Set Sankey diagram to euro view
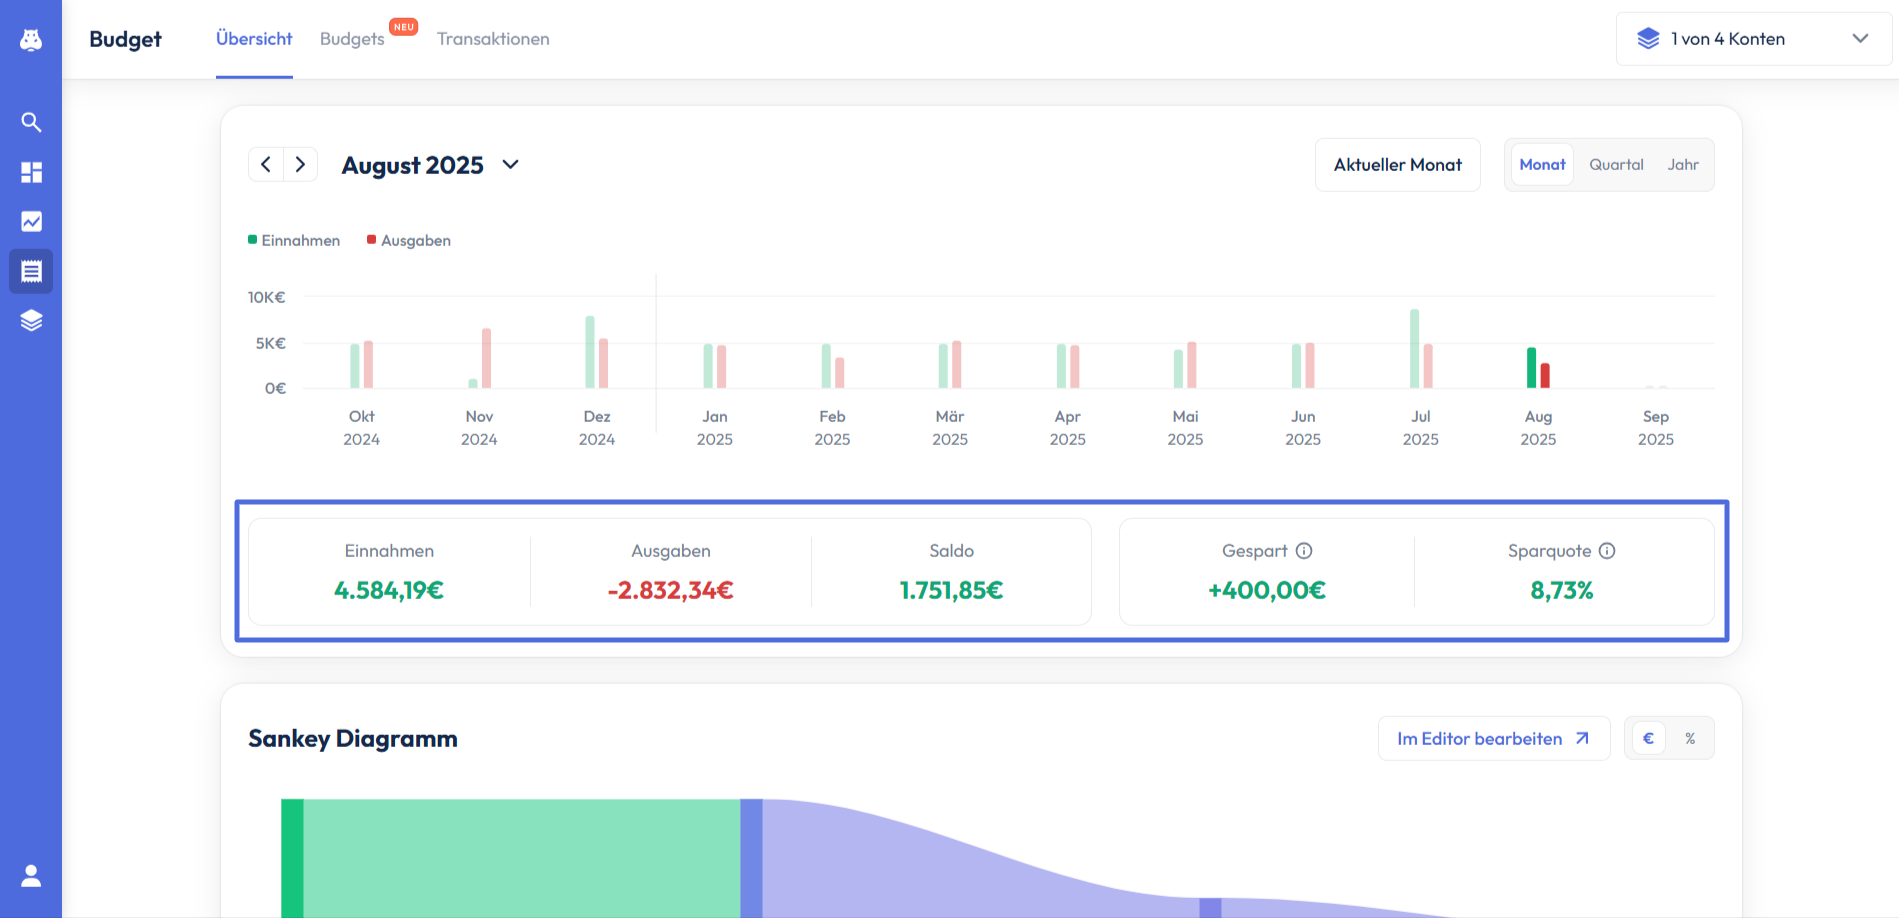 click(x=1648, y=739)
